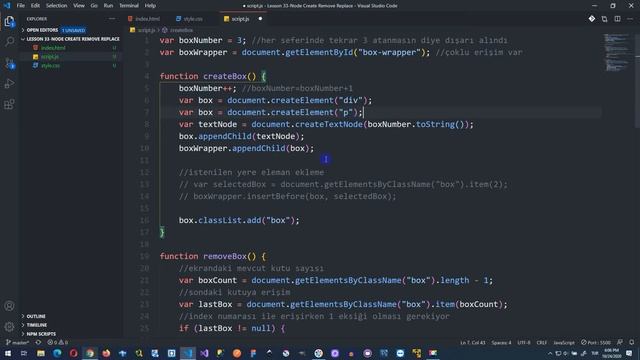The height and width of the screenshot is (360, 640).
Task: Open the Windows Start menu
Action: point(7,353)
